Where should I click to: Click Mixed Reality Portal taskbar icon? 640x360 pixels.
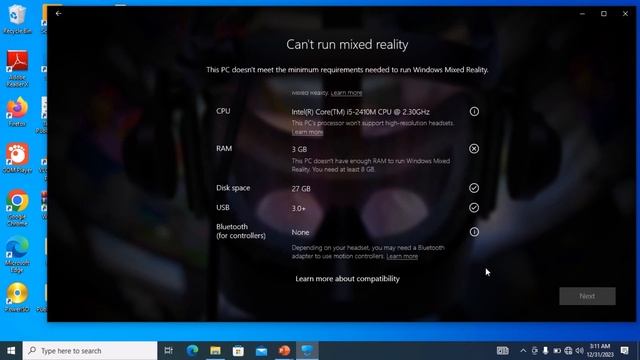click(307, 351)
